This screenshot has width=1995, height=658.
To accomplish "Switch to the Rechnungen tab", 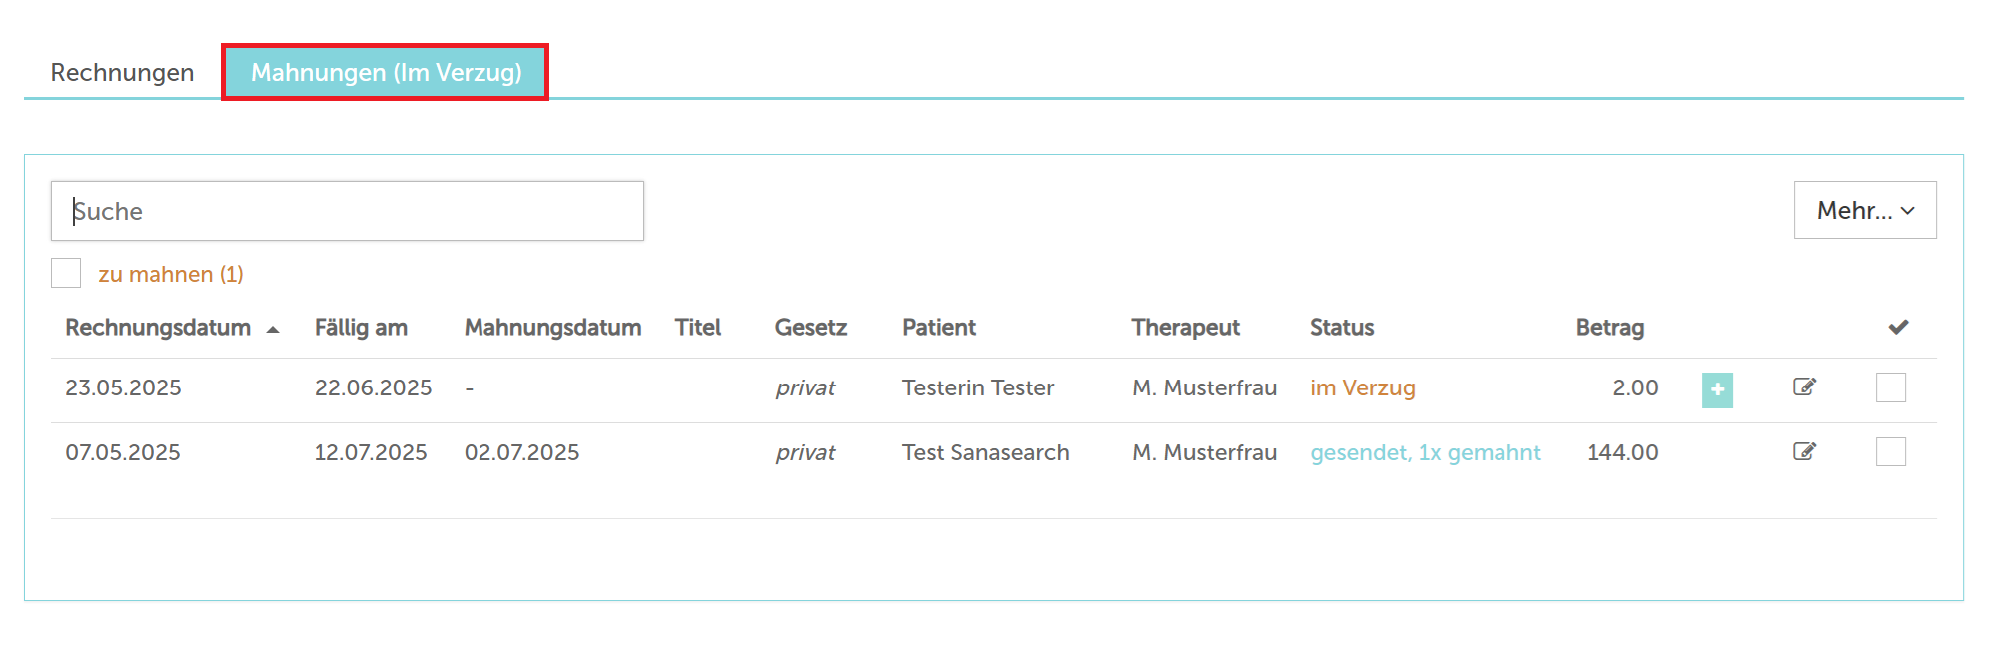I will tap(122, 73).
